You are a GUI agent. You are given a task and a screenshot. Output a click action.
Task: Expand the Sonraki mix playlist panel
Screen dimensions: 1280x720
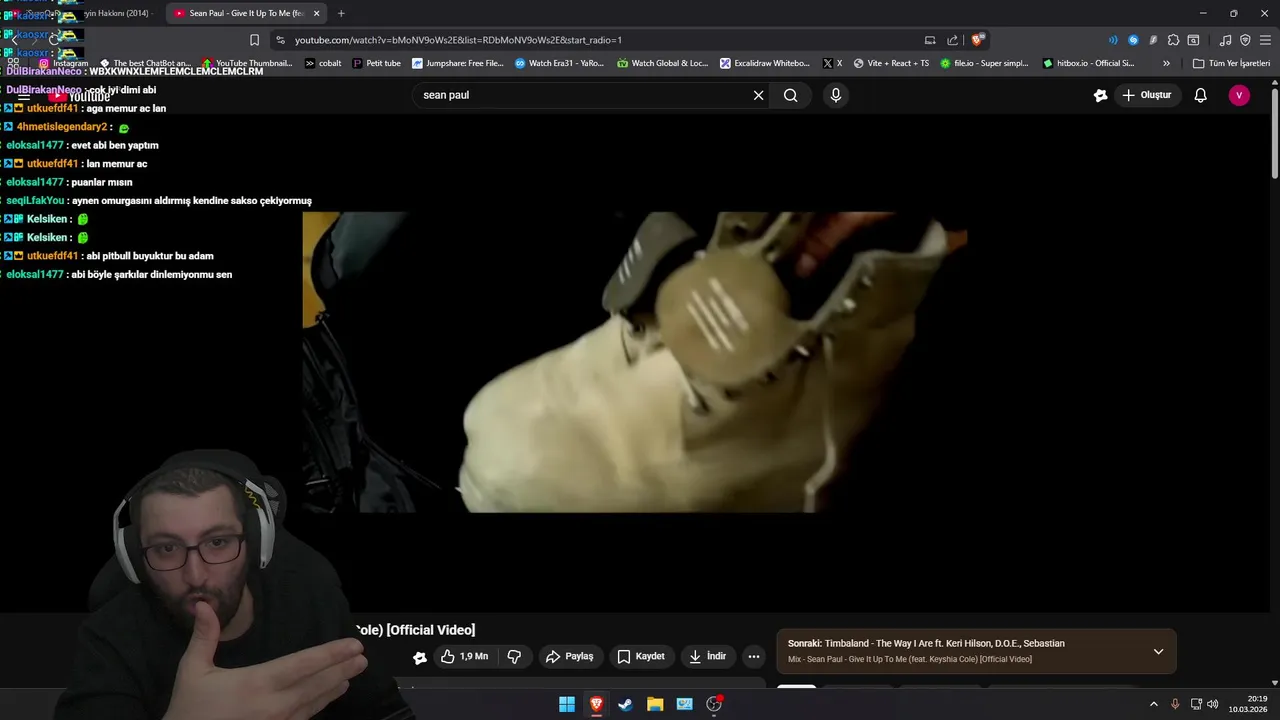click(x=1158, y=651)
